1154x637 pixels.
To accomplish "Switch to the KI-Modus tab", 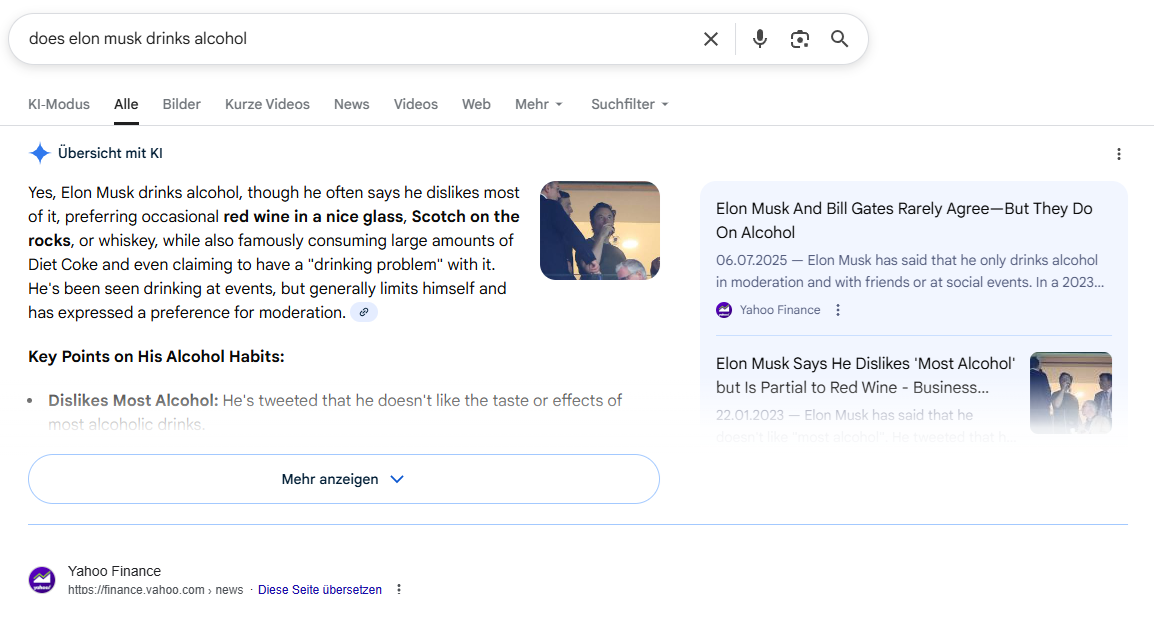I will (x=59, y=104).
